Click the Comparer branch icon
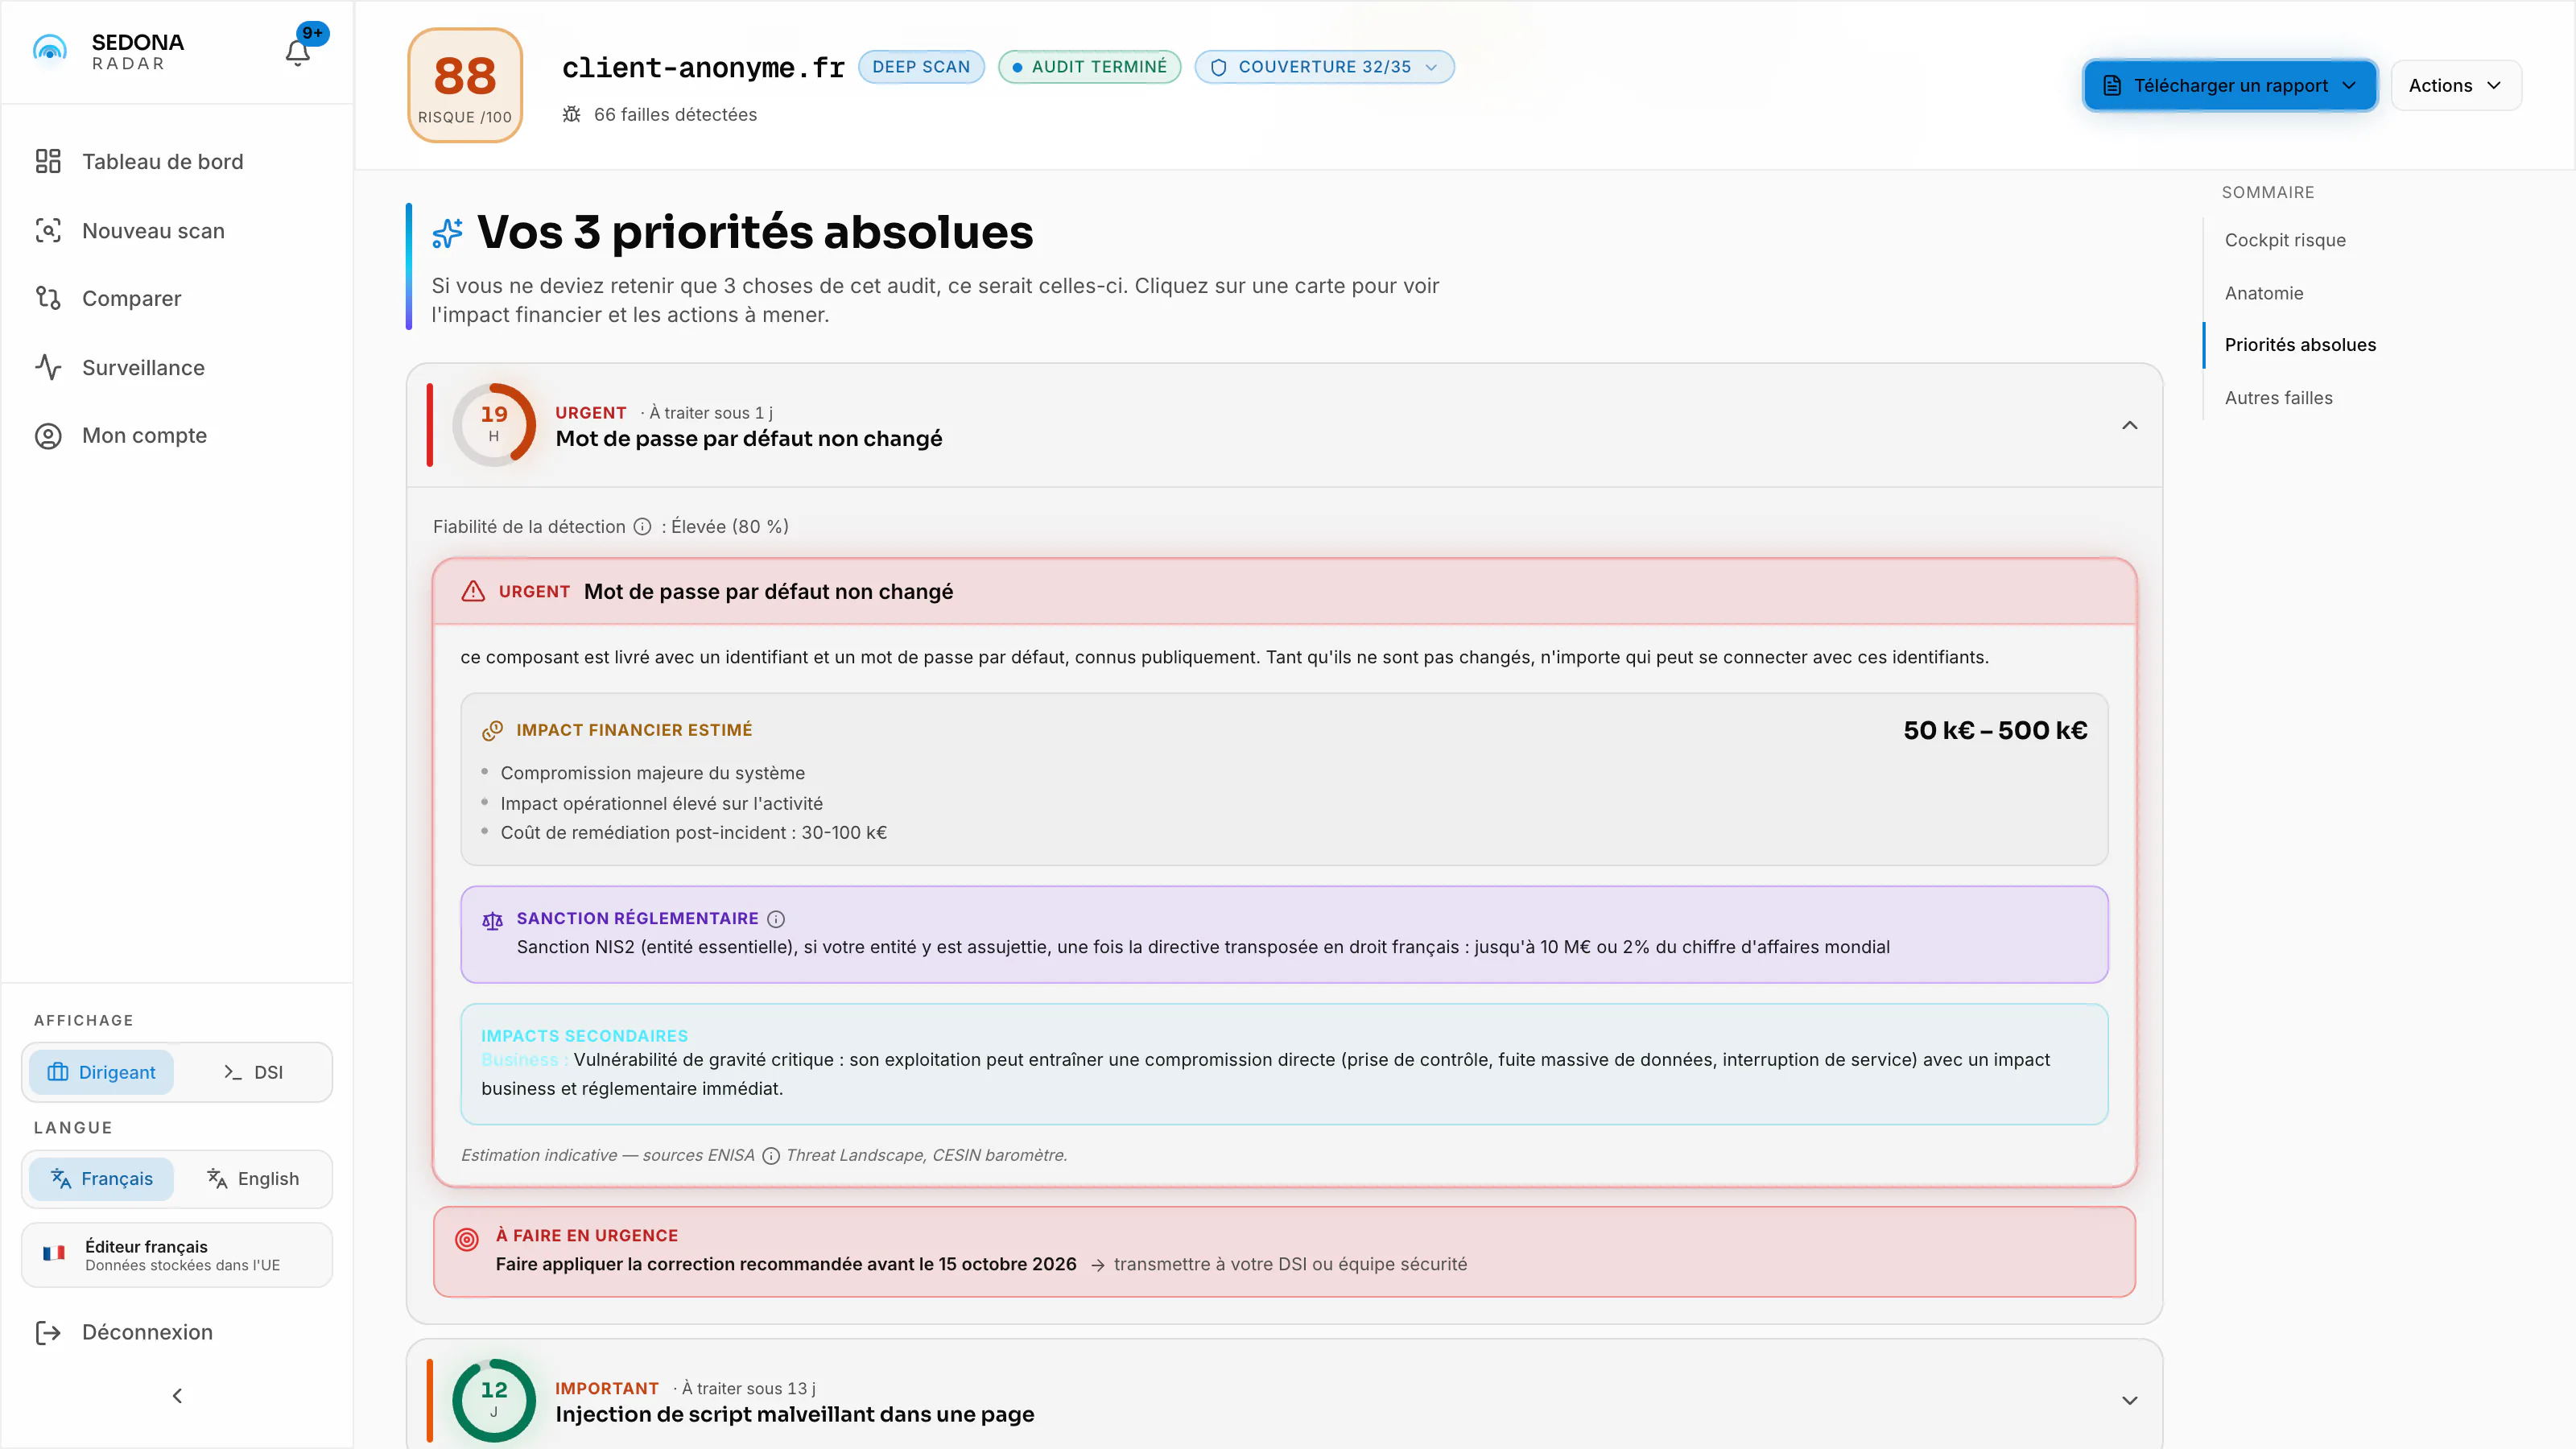2576x1449 pixels. tap(48, 298)
